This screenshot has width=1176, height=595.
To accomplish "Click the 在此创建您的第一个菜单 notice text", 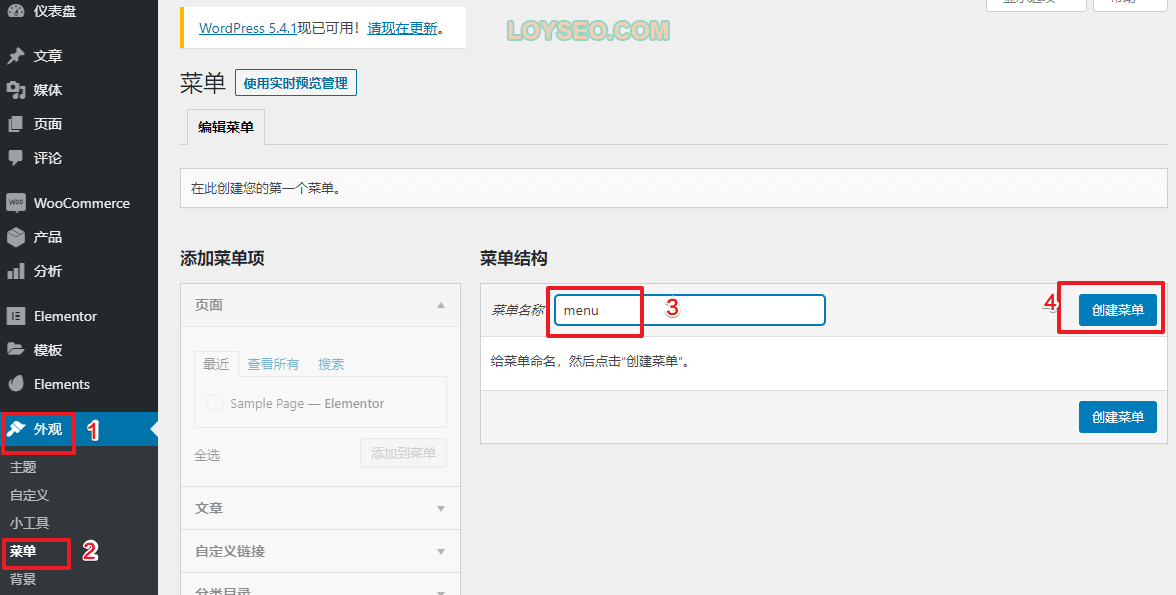I will tap(267, 188).
